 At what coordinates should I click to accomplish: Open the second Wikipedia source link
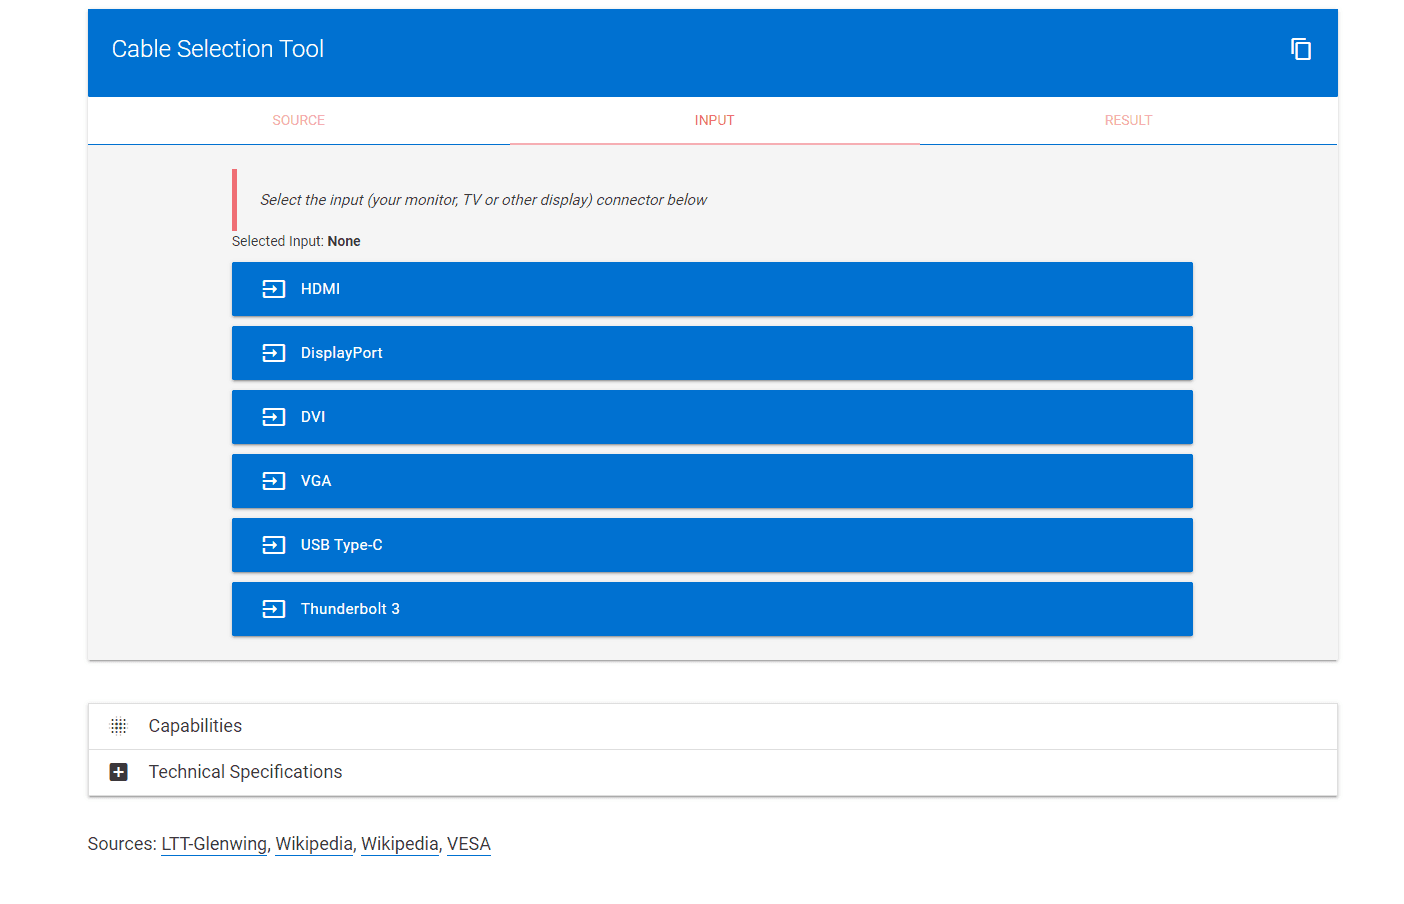pos(400,844)
